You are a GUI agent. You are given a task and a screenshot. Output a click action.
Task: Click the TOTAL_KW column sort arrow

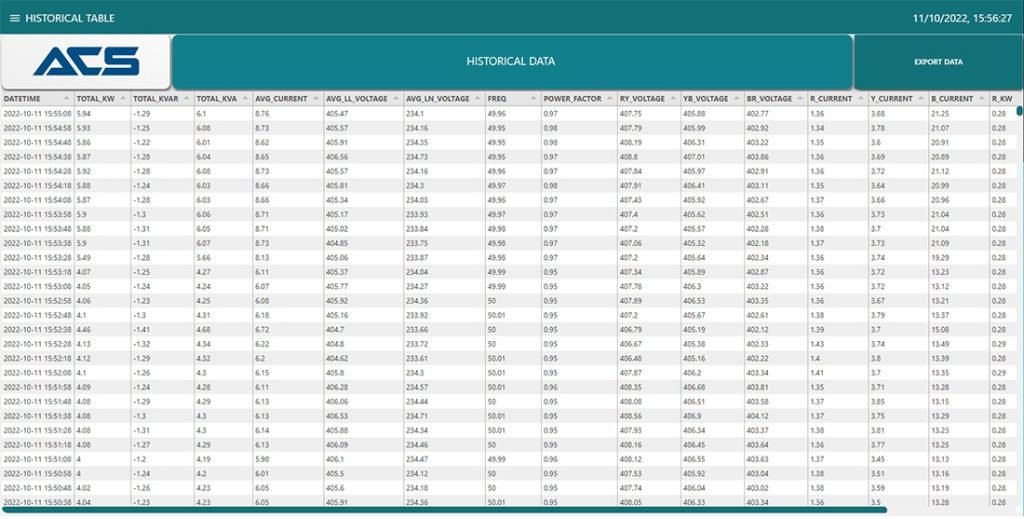click(123, 99)
